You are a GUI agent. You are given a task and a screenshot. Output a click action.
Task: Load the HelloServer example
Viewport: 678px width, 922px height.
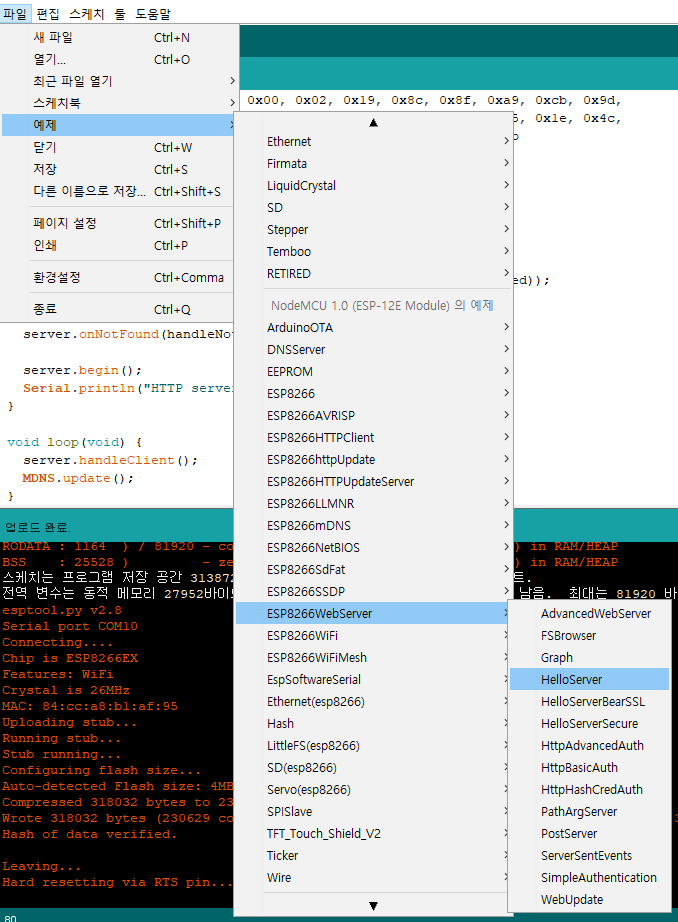pos(589,679)
